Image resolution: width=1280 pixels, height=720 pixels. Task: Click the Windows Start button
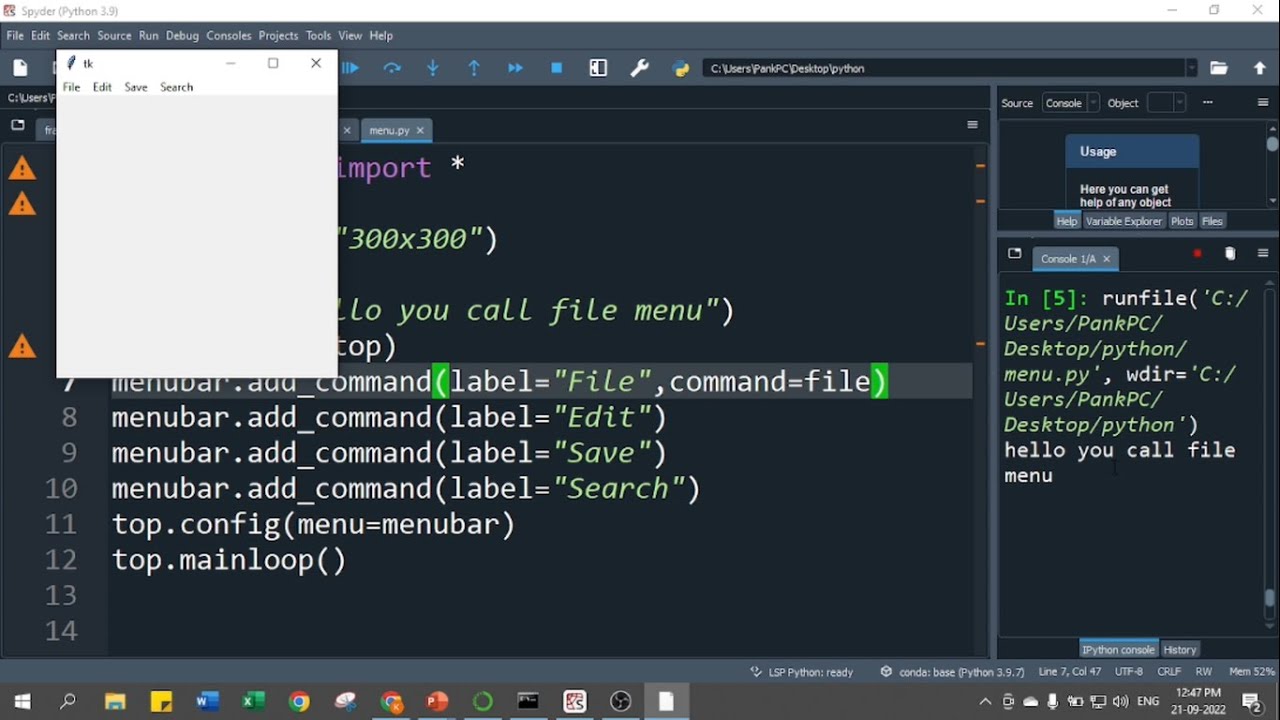(x=22, y=701)
